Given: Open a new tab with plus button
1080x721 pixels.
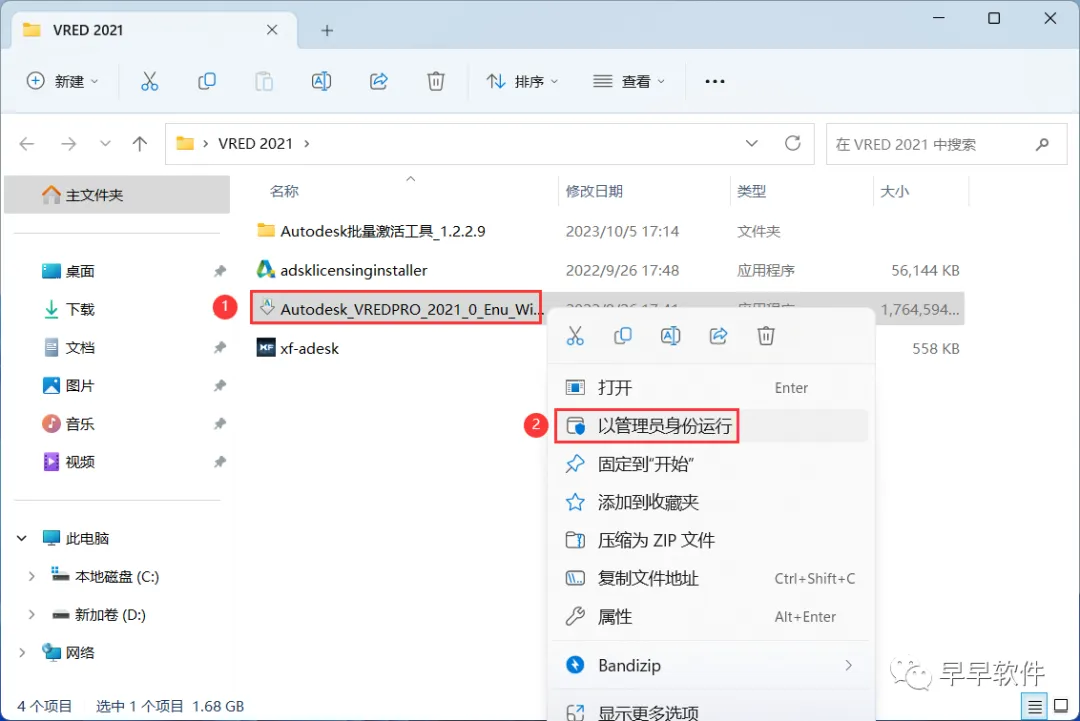Looking at the screenshot, I should click(x=327, y=30).
